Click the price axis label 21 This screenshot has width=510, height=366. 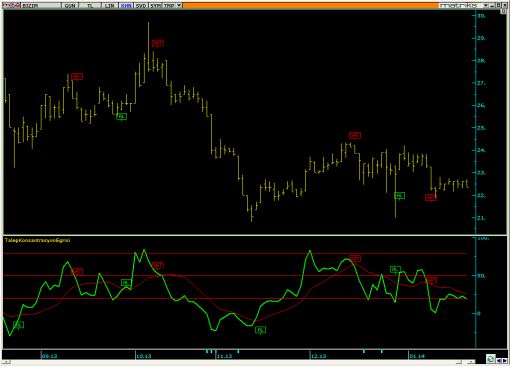click(481, 218)
